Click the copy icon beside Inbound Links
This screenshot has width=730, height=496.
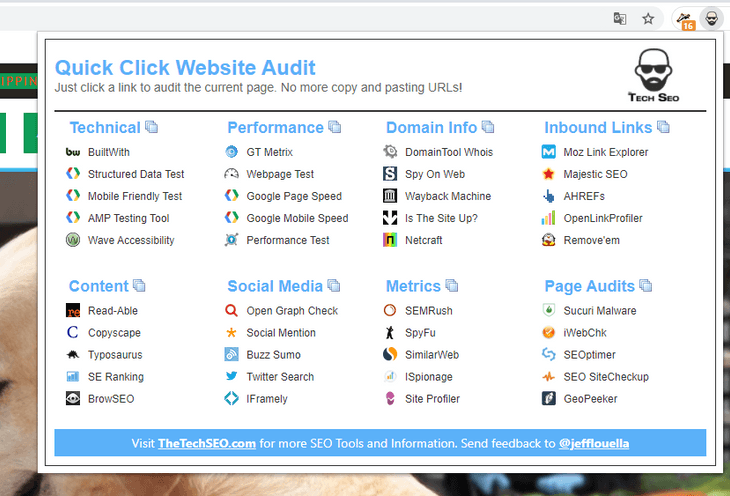(663, 127)
